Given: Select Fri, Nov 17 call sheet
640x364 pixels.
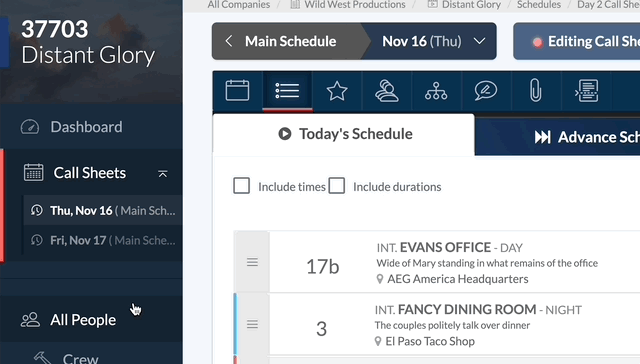Looking at the screenshot, I should point(103,240).
